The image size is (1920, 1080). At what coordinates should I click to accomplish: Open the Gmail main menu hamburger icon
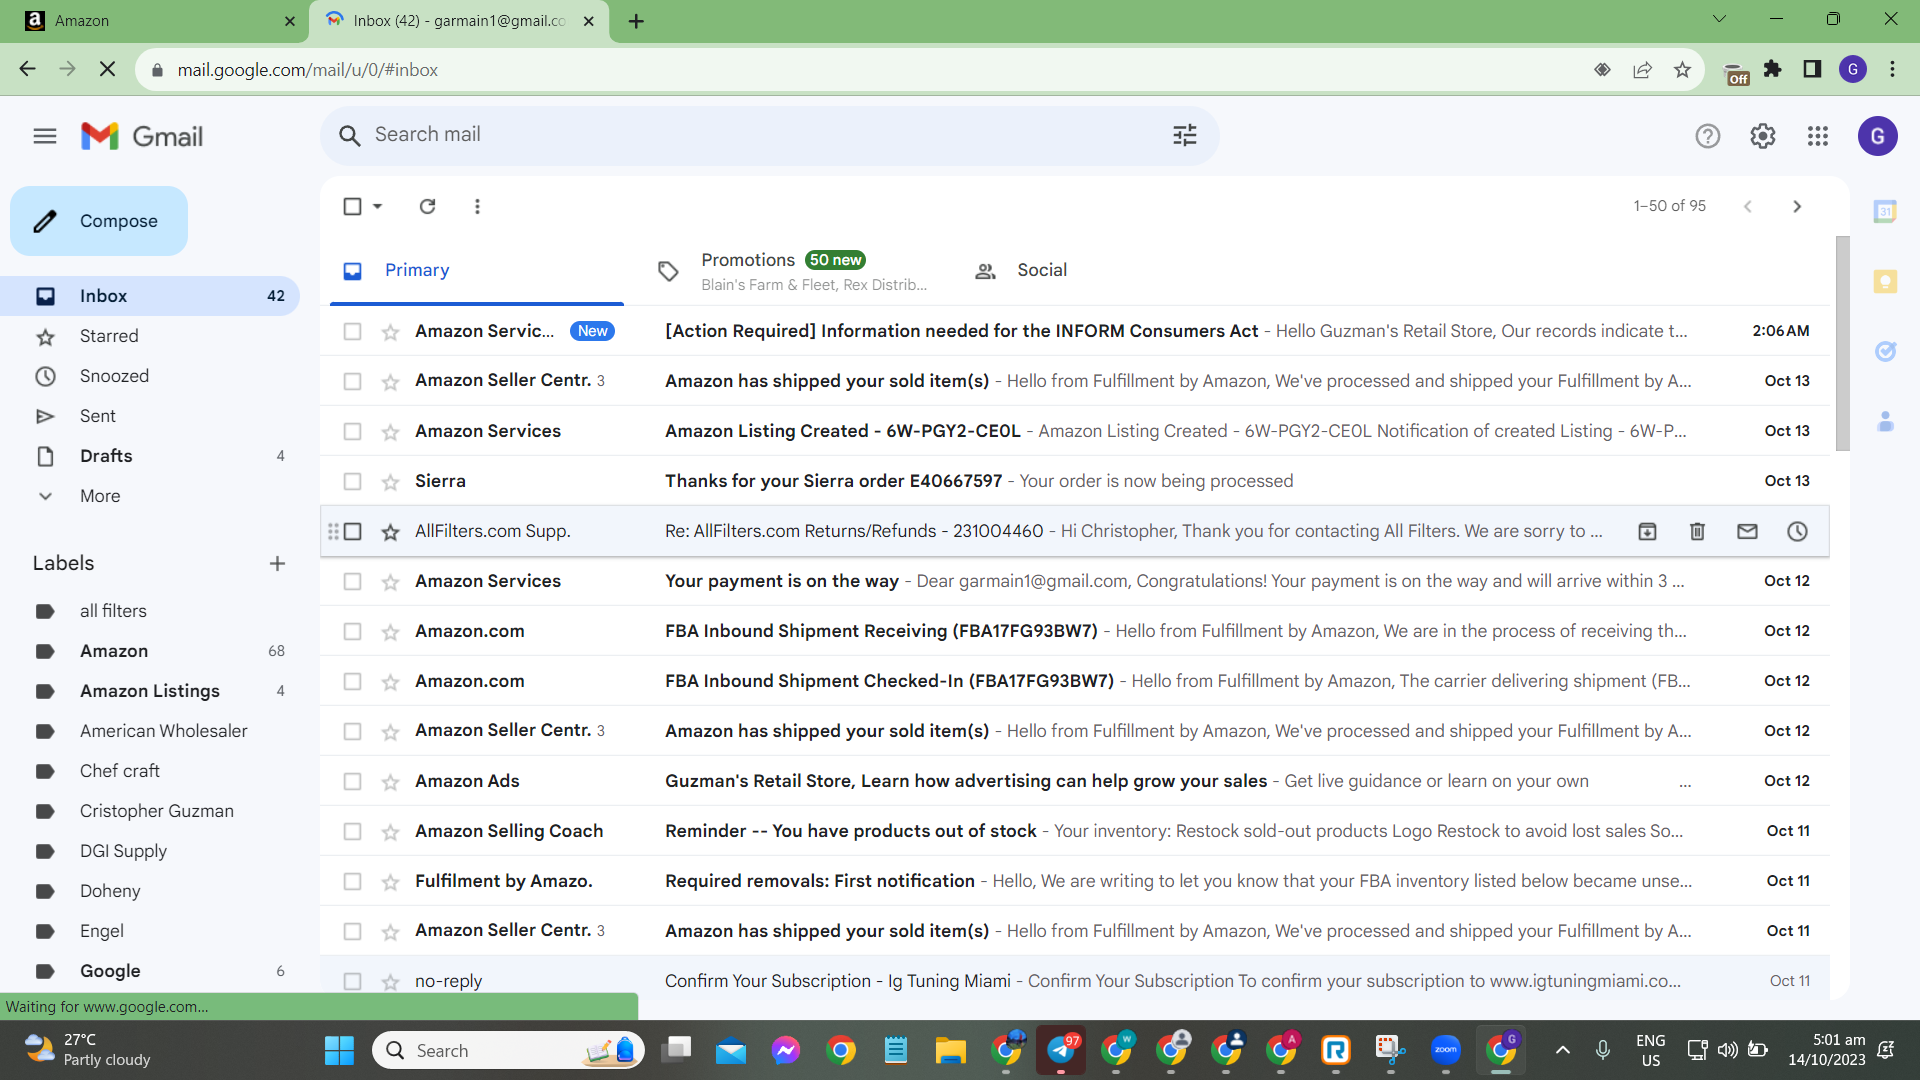[x=45, y=136]
